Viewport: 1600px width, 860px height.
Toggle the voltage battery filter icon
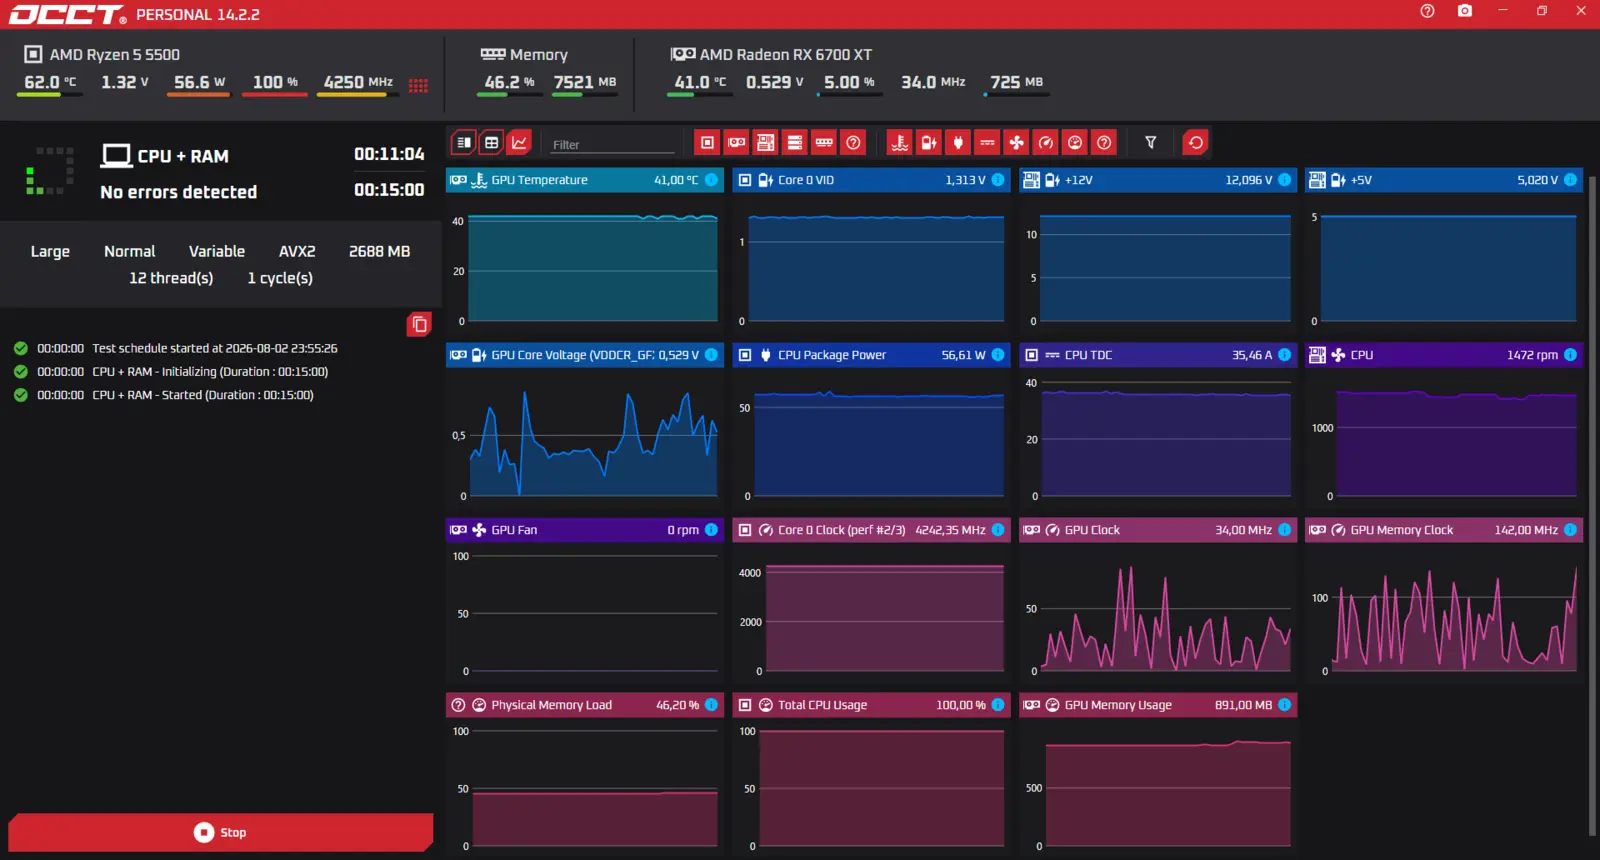pos(929,143)
